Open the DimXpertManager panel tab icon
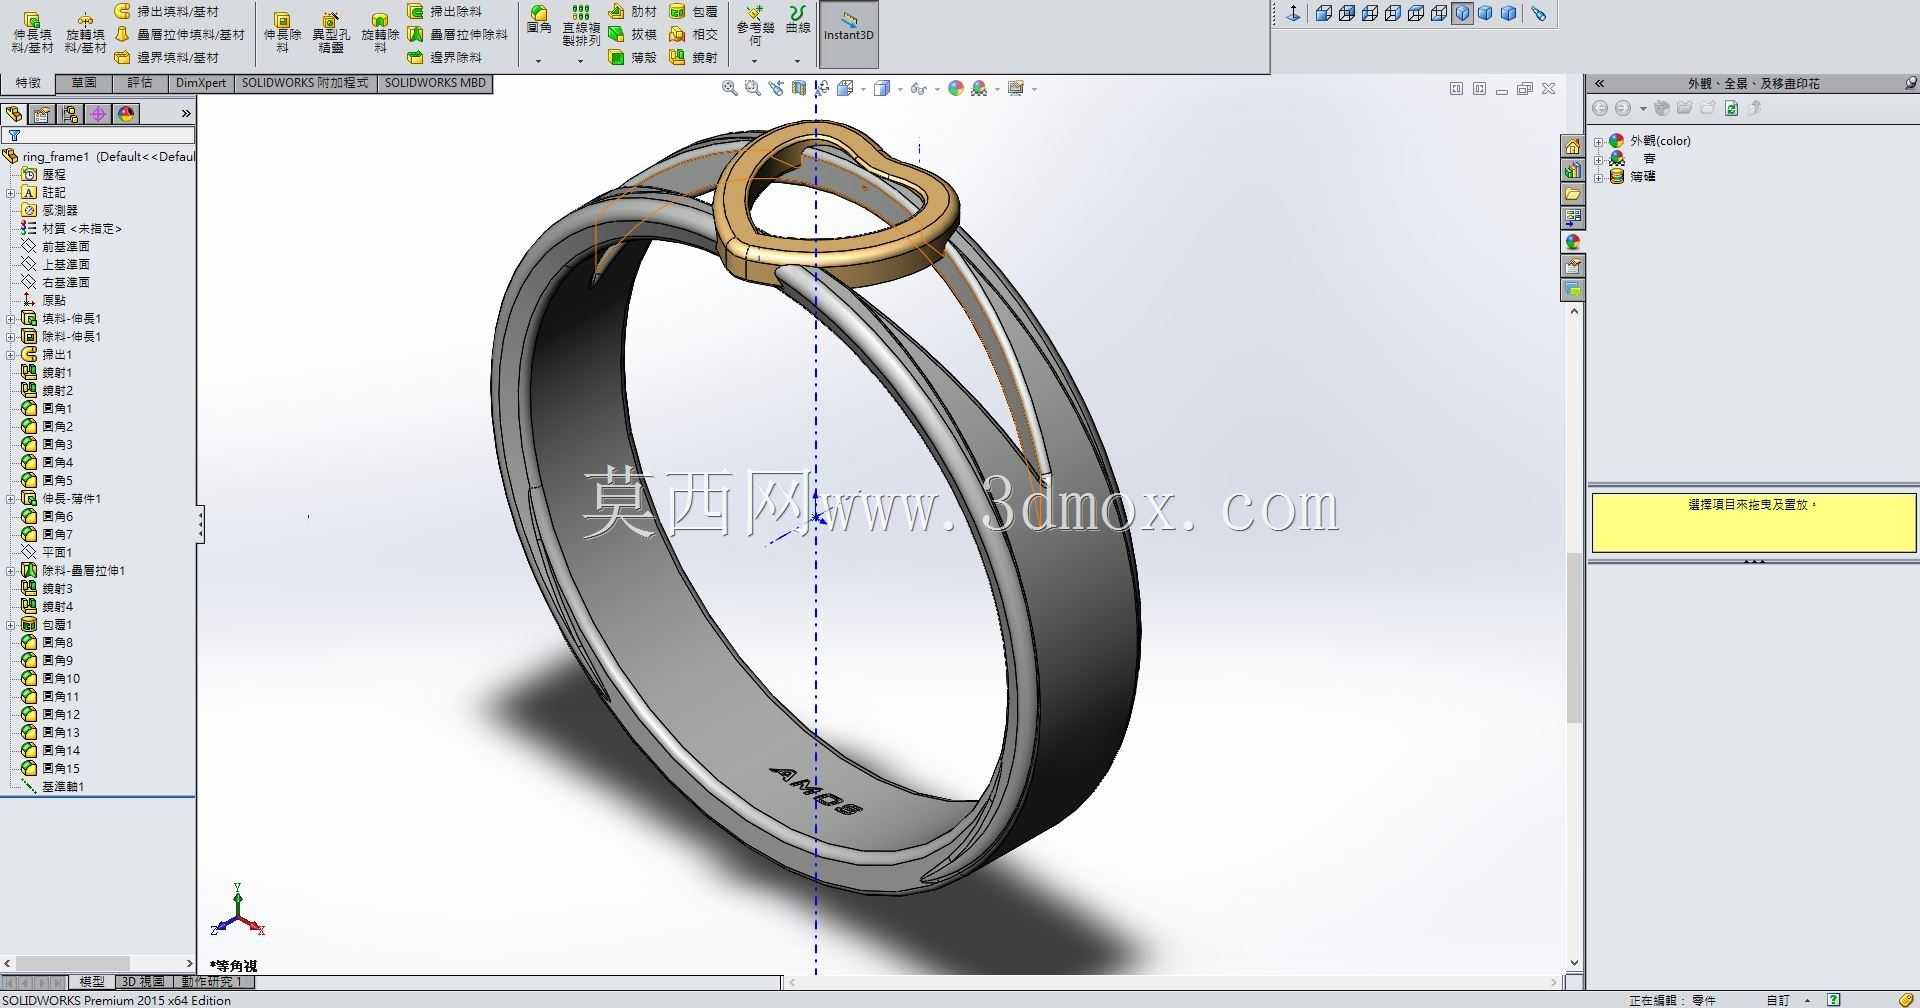This screenshot has height=1008, width=1920. click(98, 114)
